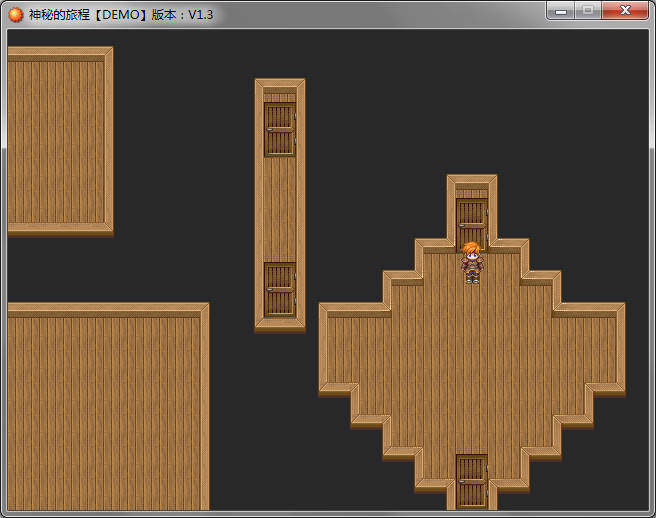This screenshot has width=656, height=518.
Task: Click the center of the diamond-shaped room
Action: click(x=472, y=350)
